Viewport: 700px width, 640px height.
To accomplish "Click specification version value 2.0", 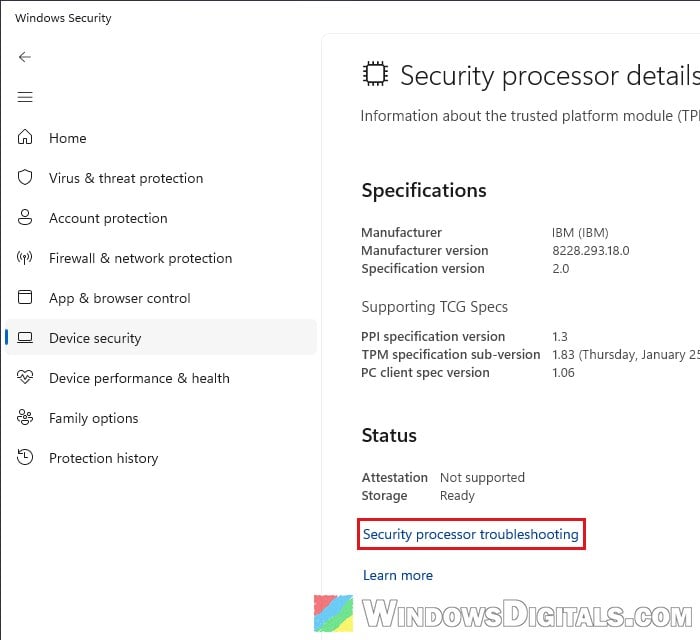I will coord(561,269).
